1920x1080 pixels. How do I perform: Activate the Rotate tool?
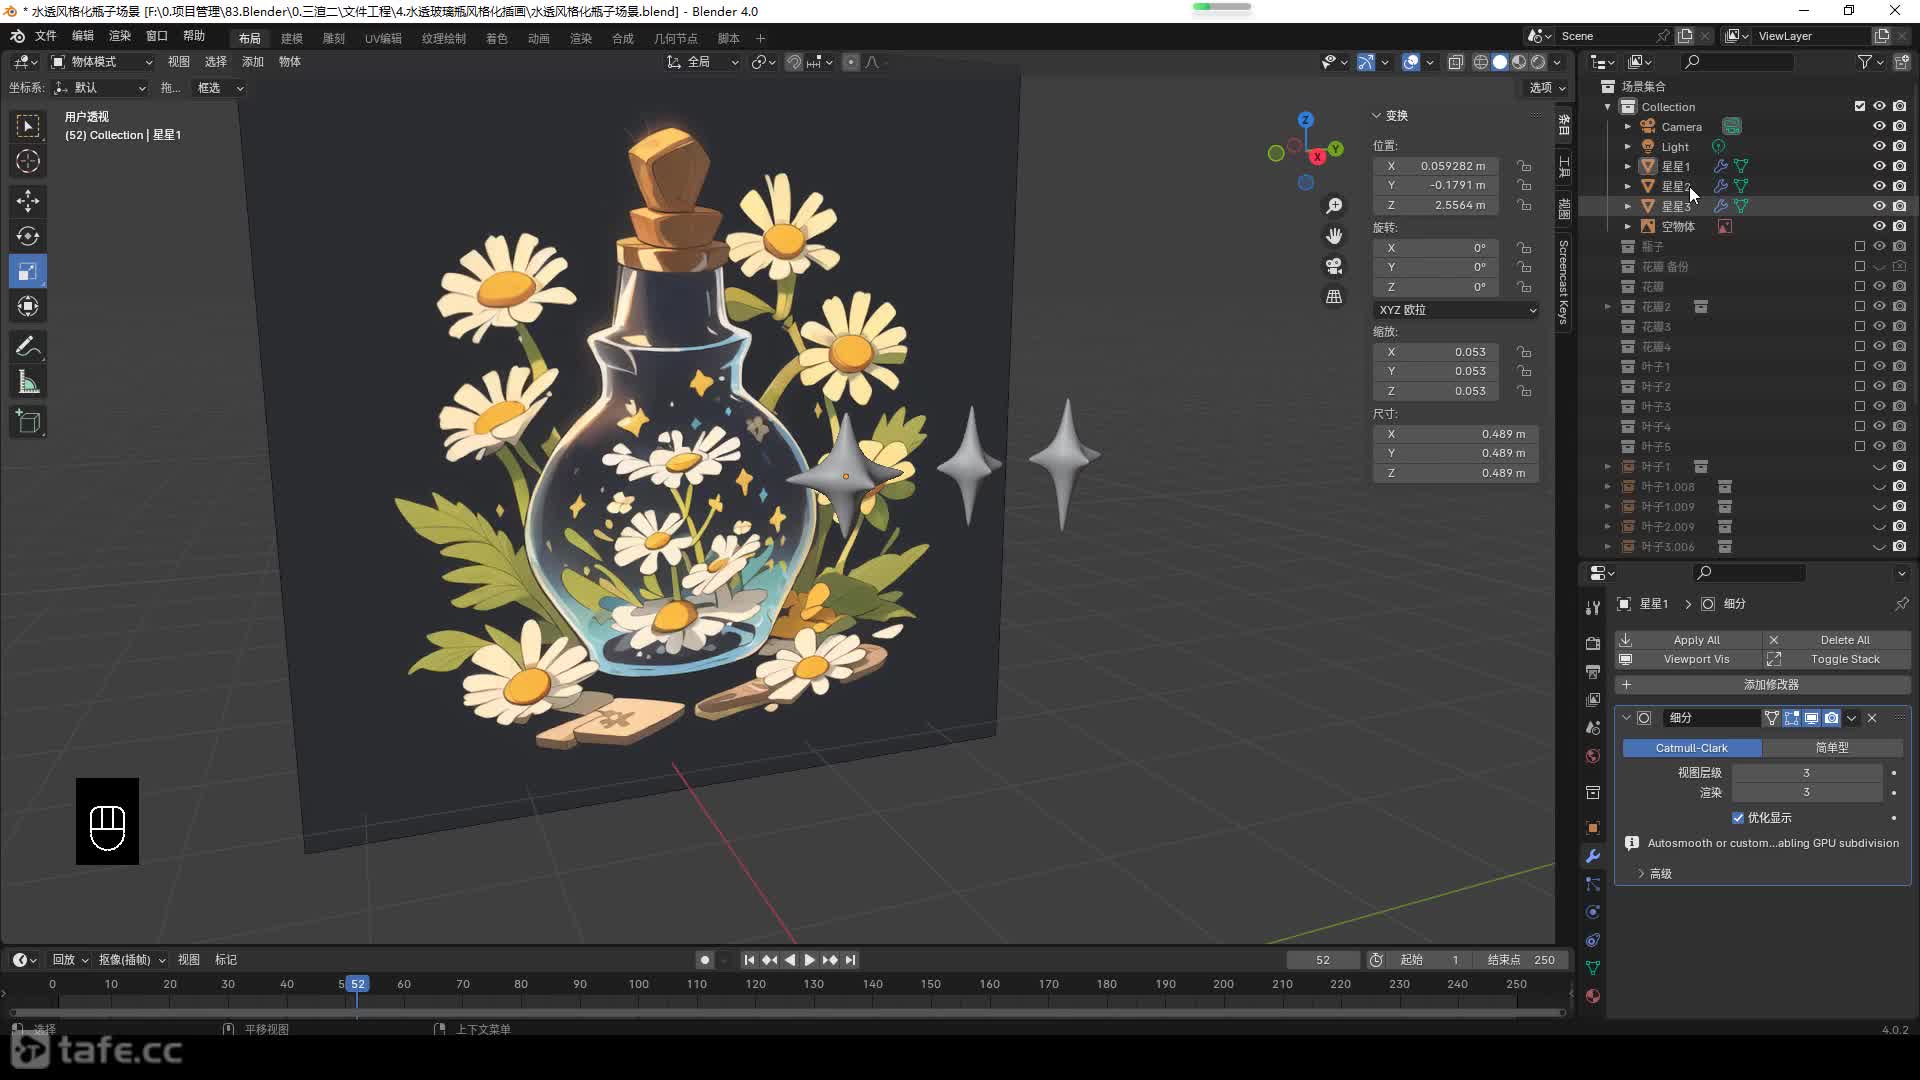tap(28, 236)
